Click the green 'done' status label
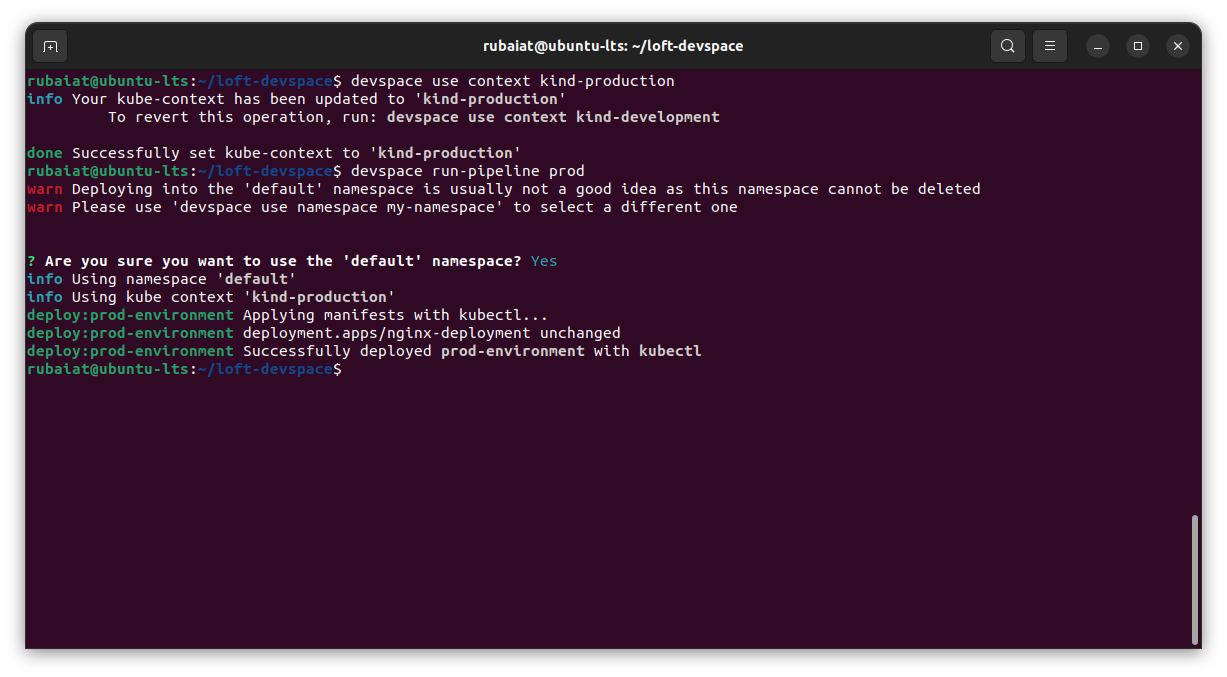Screen dimensions: 1227x677 pyautogui.click(x=44, y=152)
